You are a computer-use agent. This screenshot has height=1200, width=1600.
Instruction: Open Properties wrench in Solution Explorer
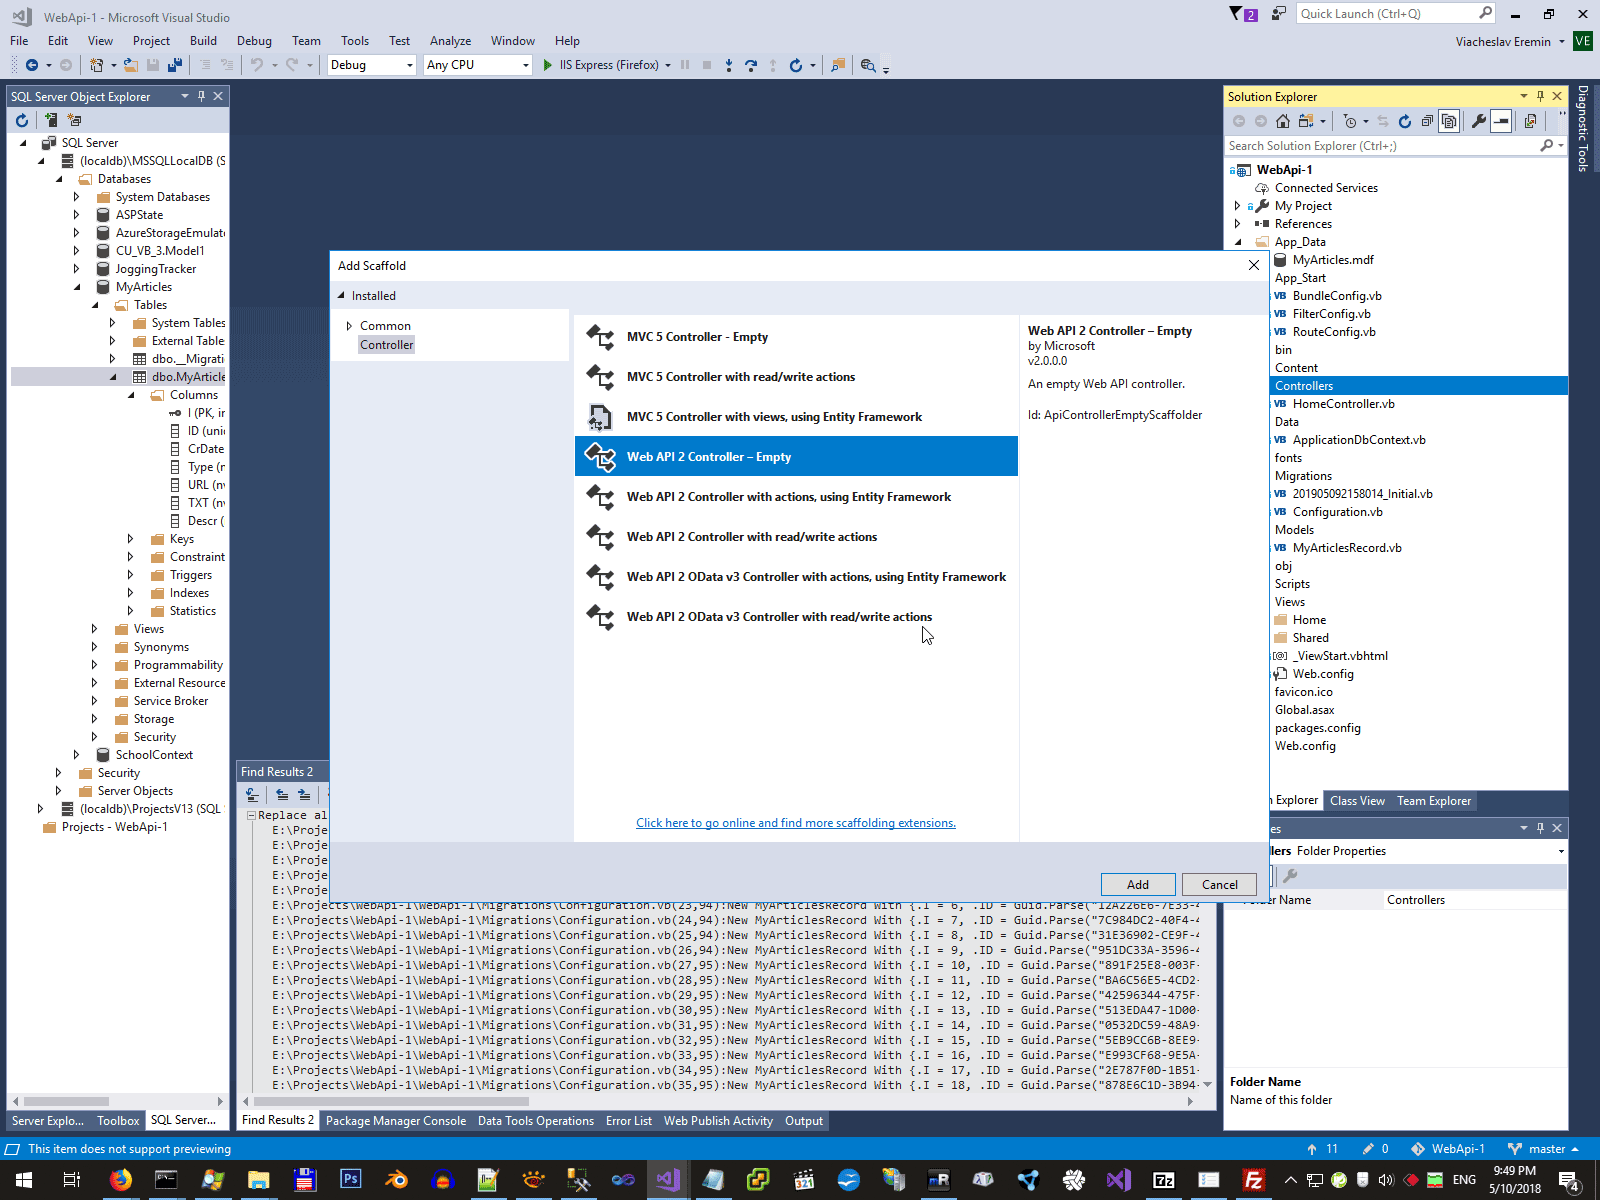pos(1479,121)
